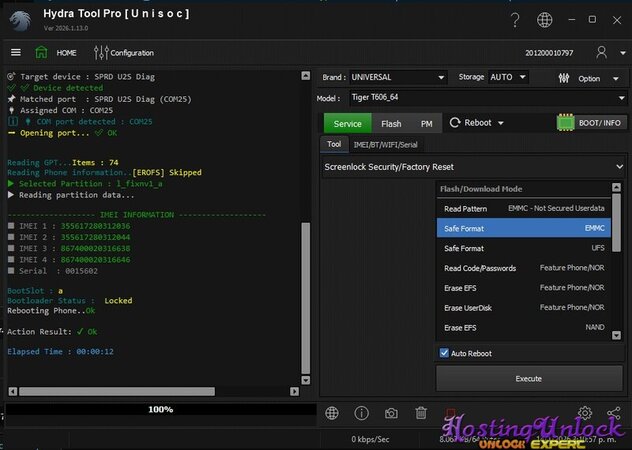The image size is (632, 450).
Task: Open Configuration sliders icon
Action: click(x=100, y=53)
